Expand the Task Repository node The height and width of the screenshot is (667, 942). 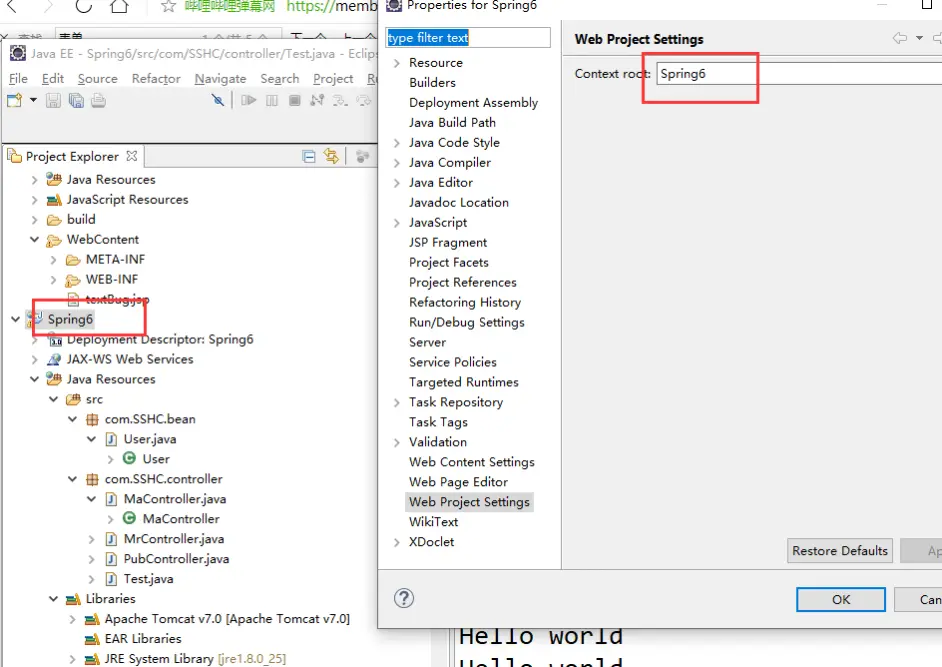pyautogui.click(x=397, y=403)
